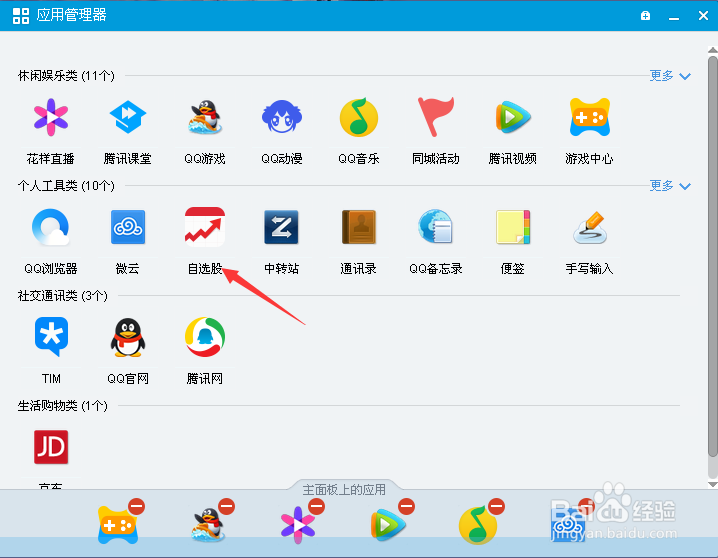The image size is (718, 558).
Task: Open the 通讯录 address book
Action: pyautogui.click(x=359, y=227)
